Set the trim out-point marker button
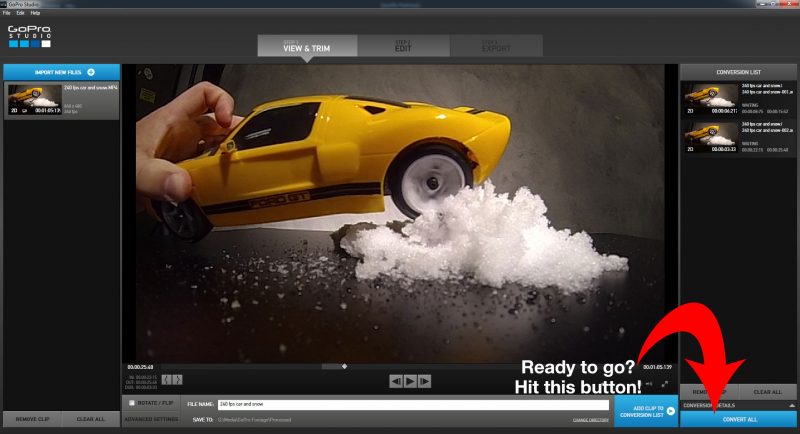The image size is (800, 434). click(x=177, y=380)
